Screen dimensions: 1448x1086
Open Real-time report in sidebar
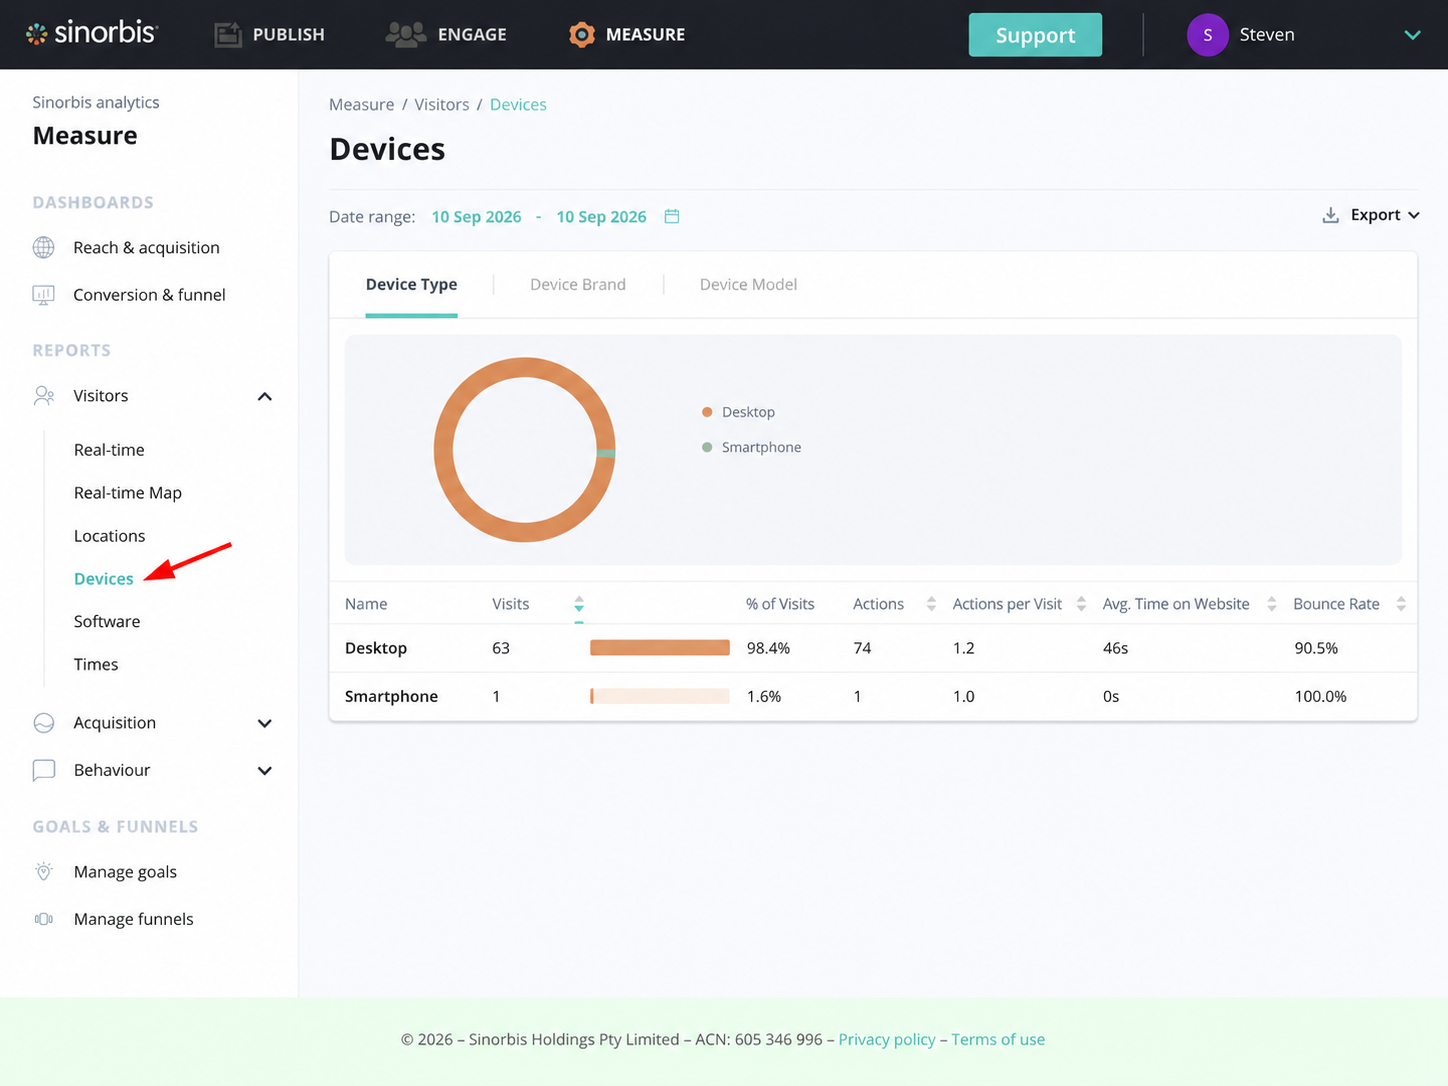[109, 450]
